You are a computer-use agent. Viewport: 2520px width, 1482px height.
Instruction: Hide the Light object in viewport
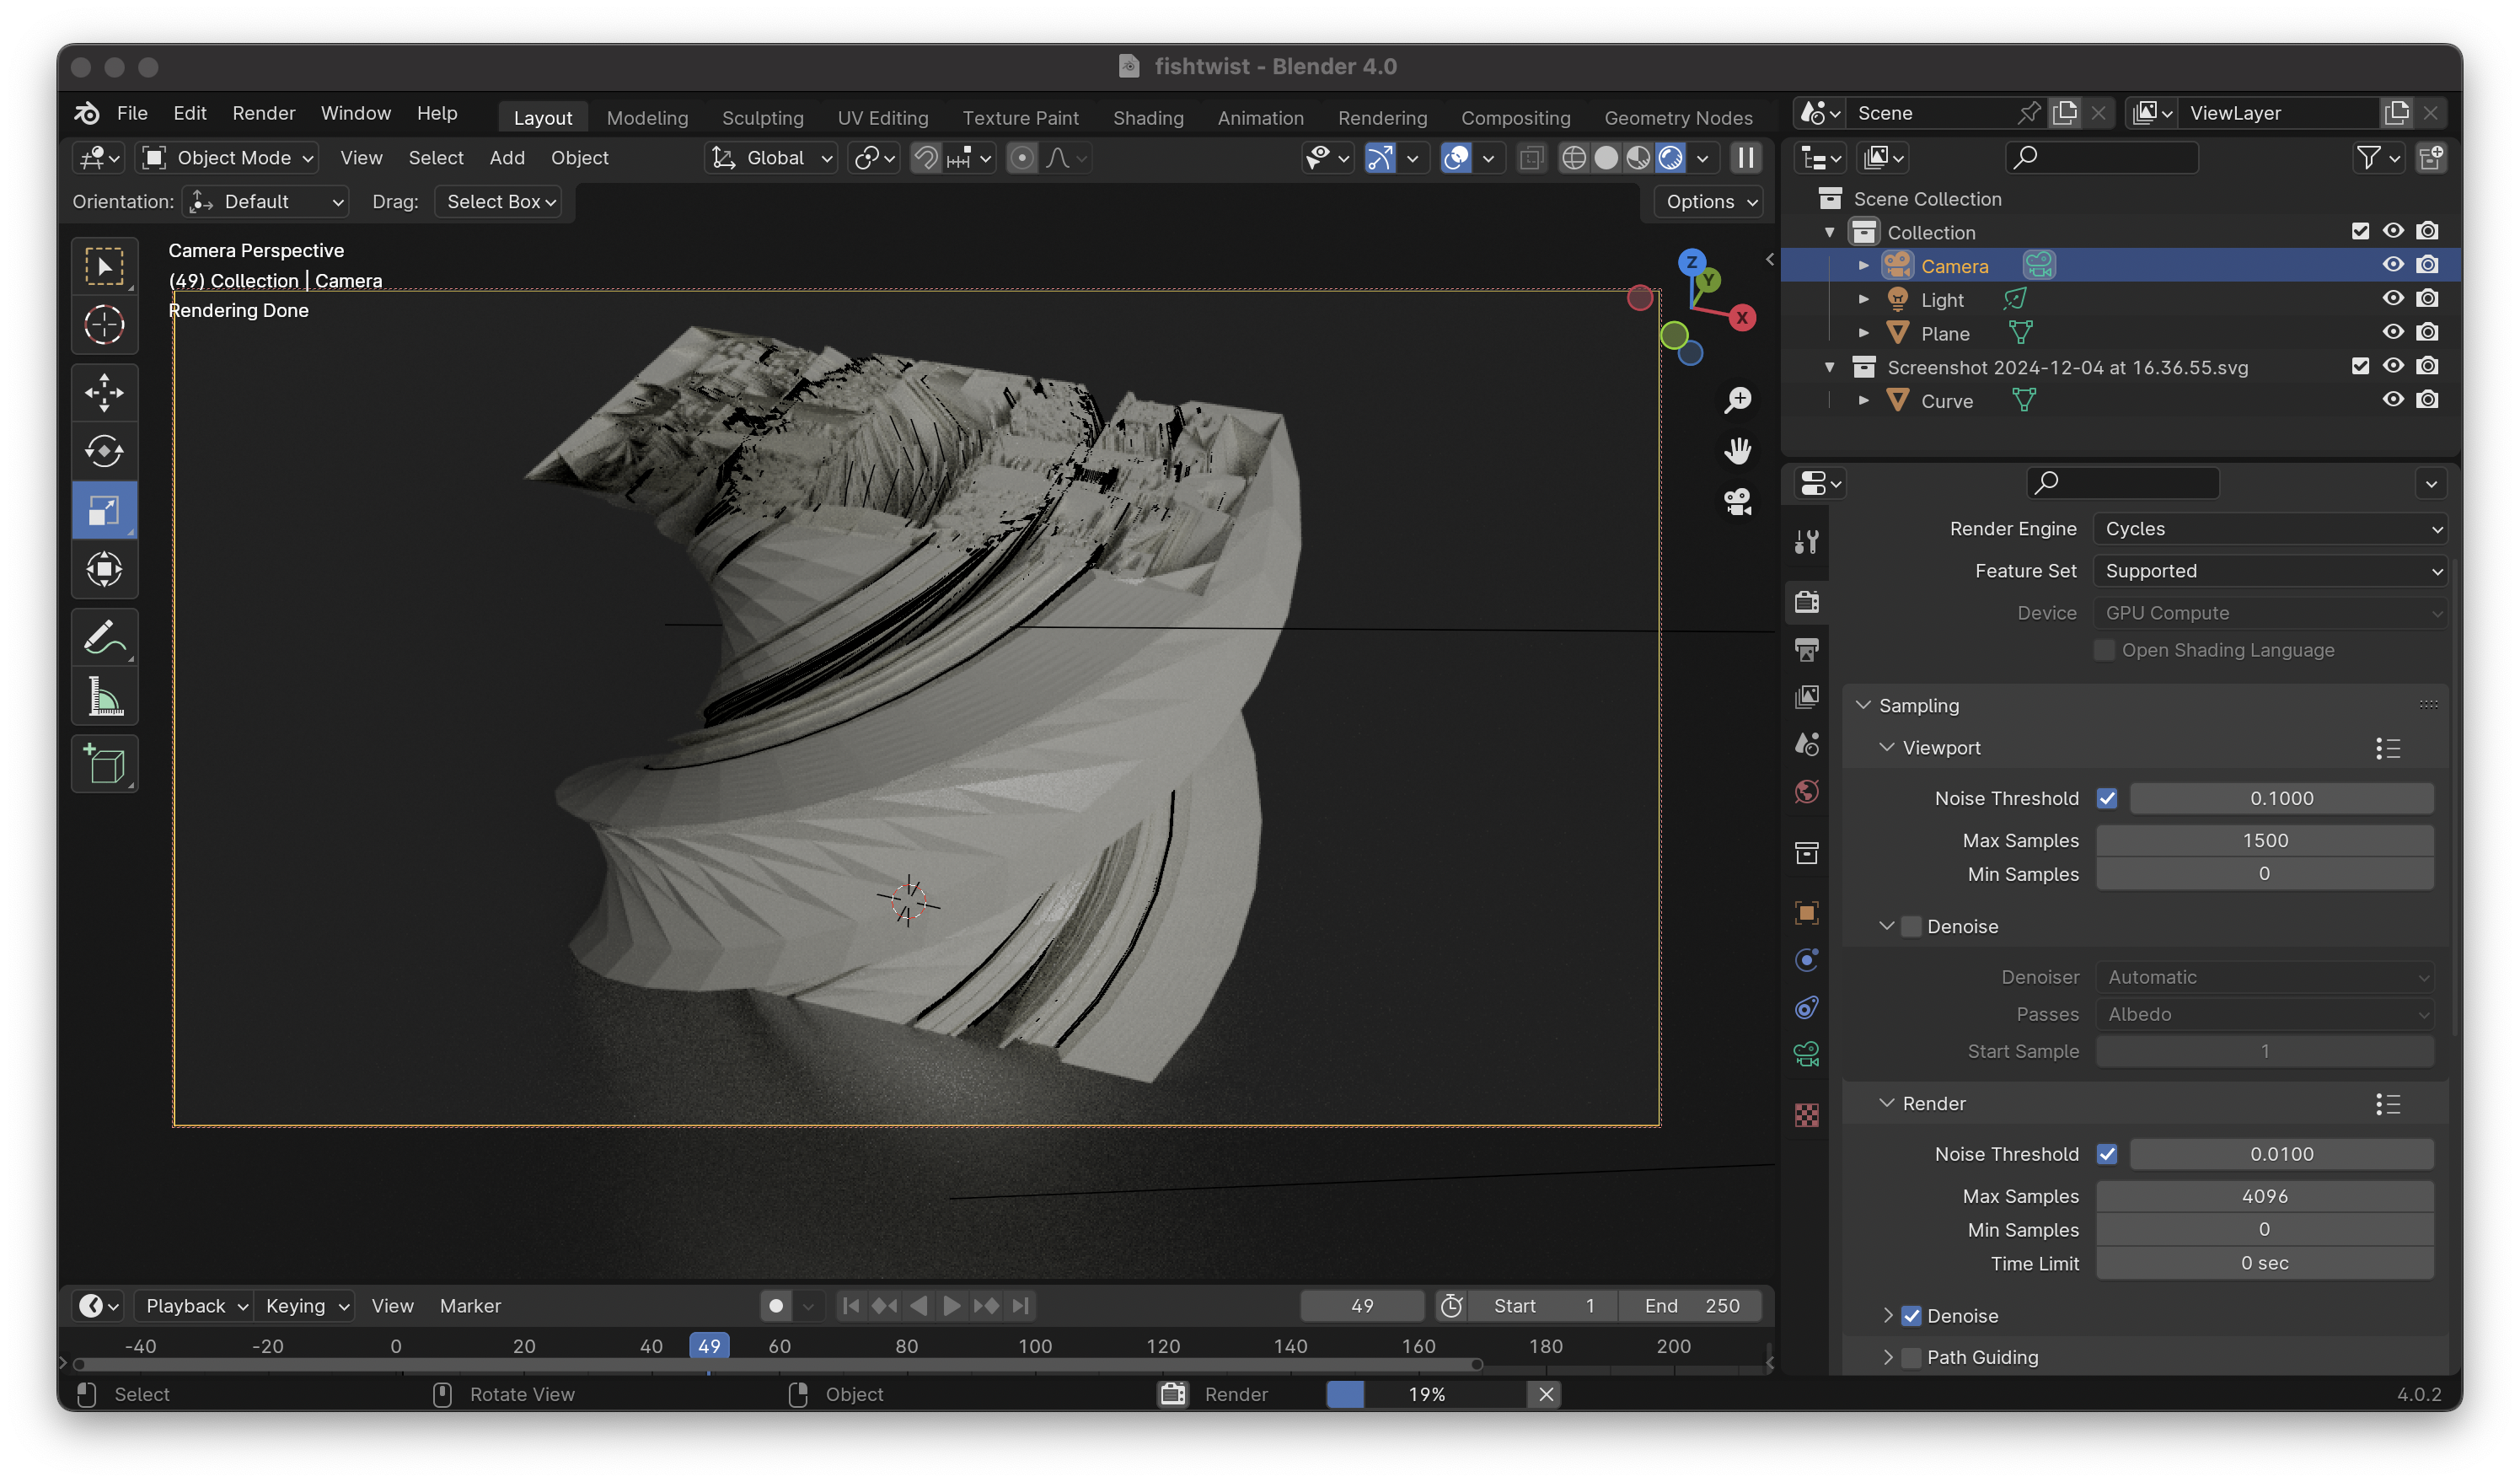click(2392, 299)
